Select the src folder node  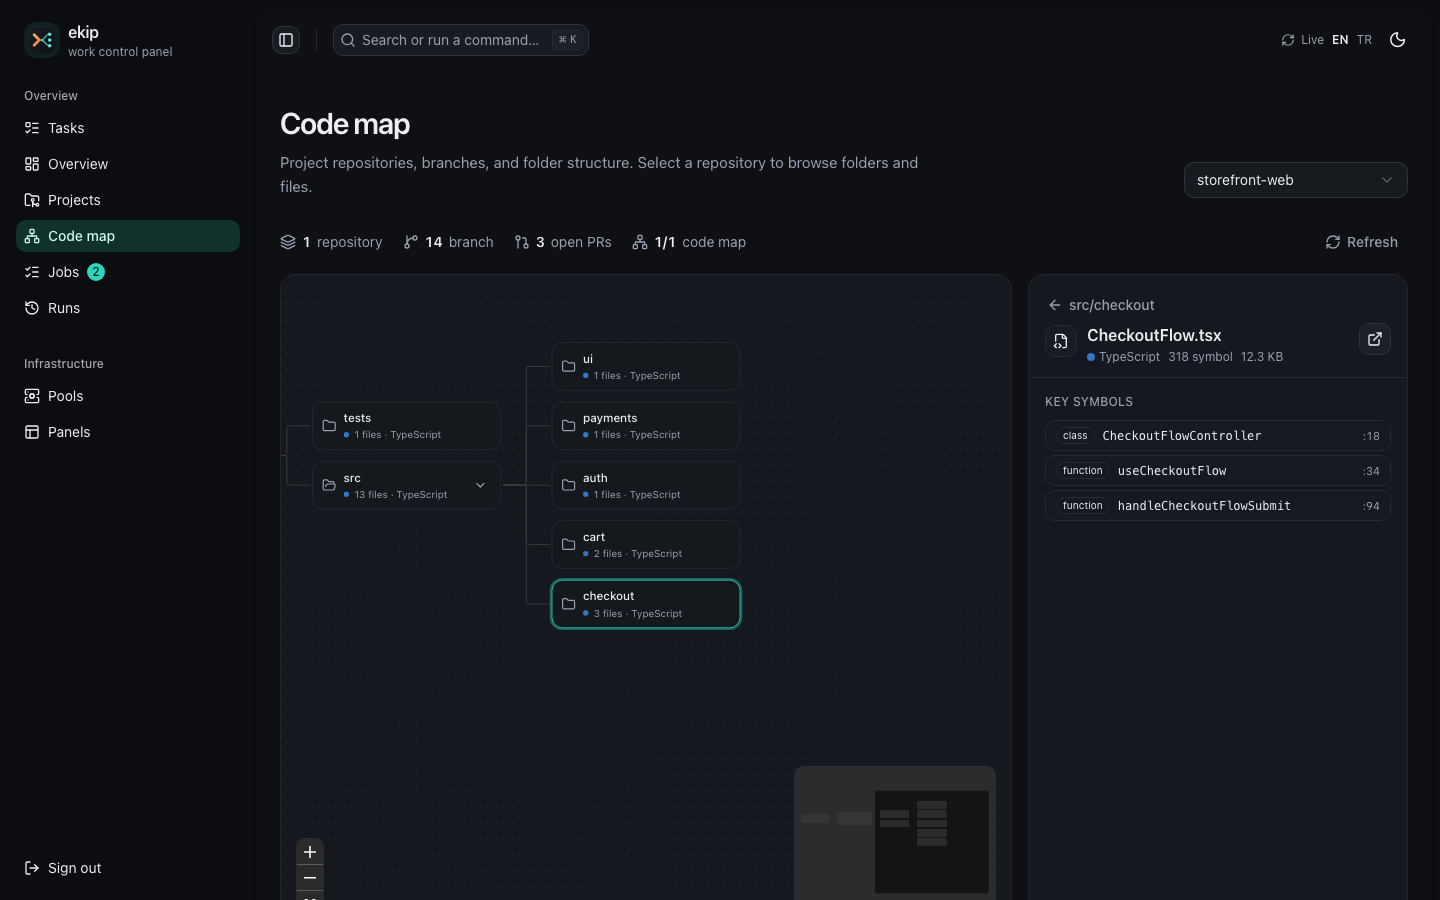pyautogui.click(x=406, y=485)
